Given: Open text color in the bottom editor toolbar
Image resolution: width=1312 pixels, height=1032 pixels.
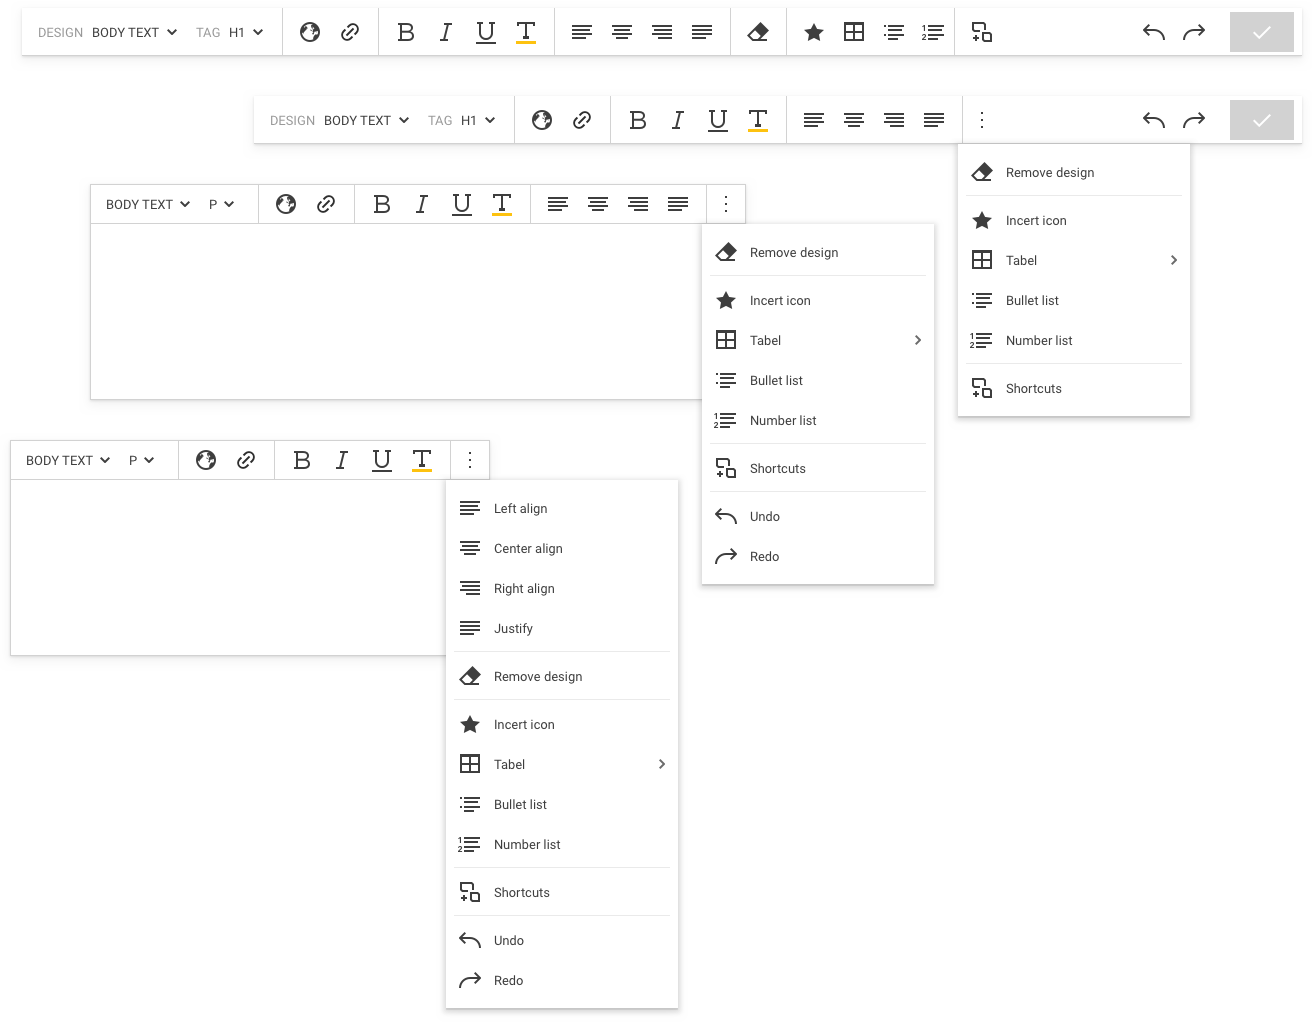Looking at the screenshot, I should (x=422, y=460).
